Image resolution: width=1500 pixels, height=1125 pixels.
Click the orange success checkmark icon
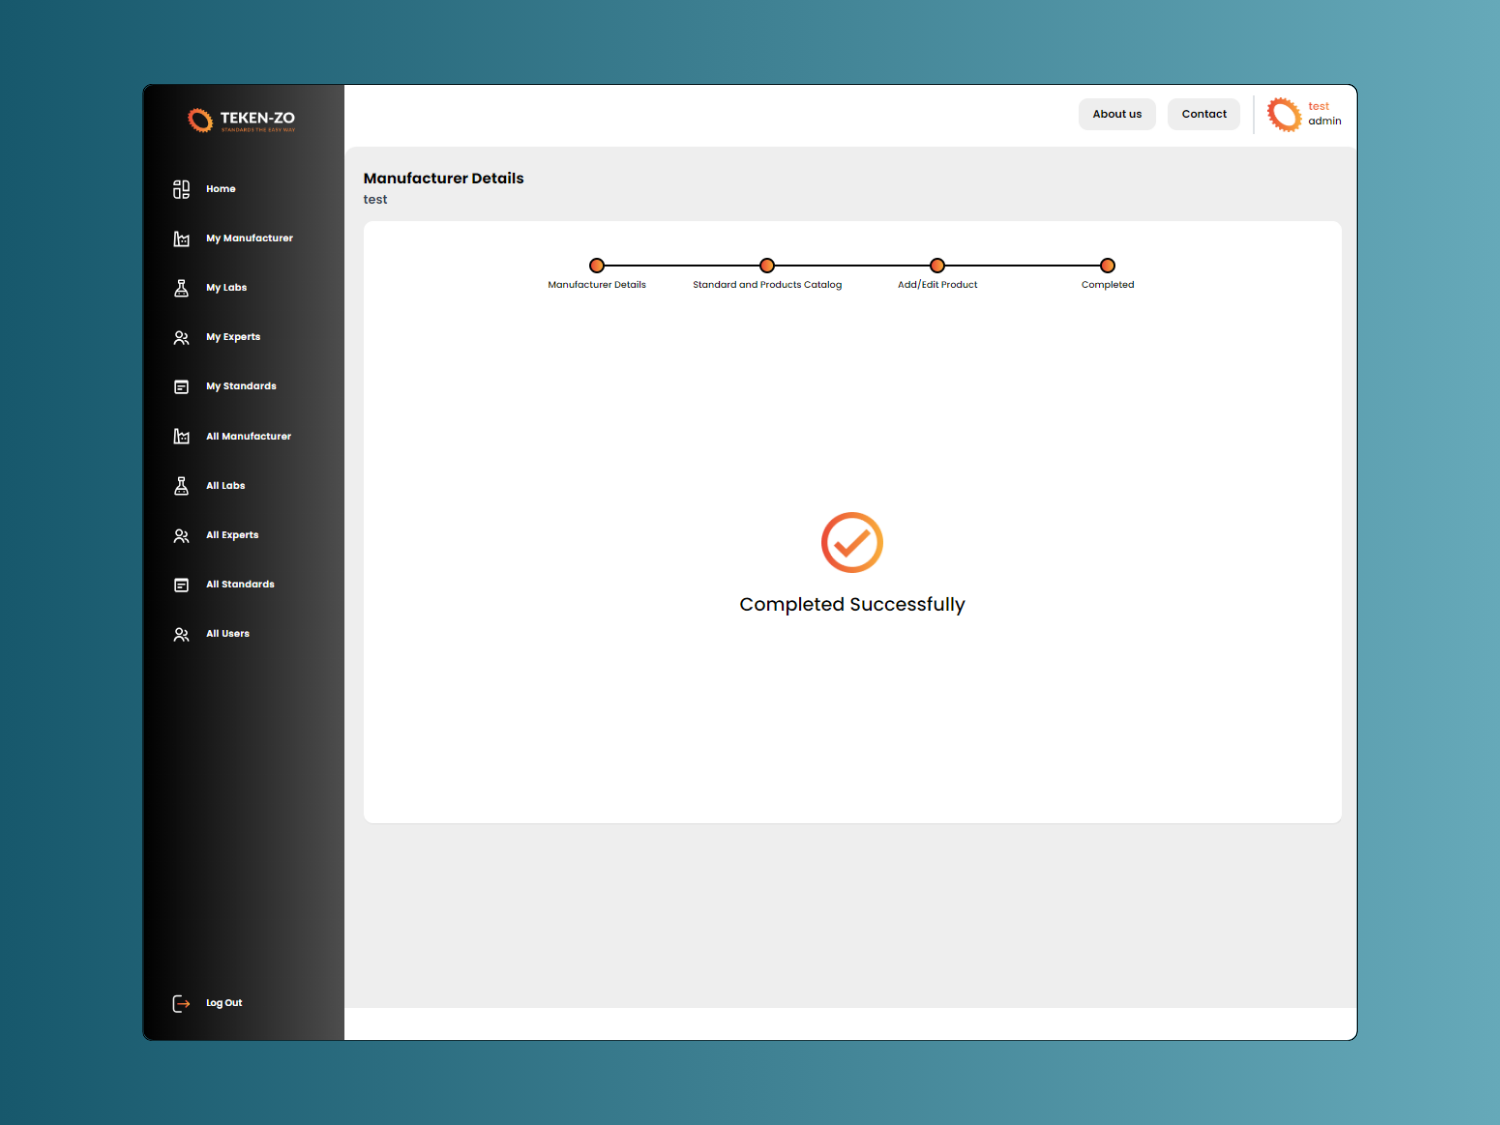pyautogui.click(x=852, y=543)
